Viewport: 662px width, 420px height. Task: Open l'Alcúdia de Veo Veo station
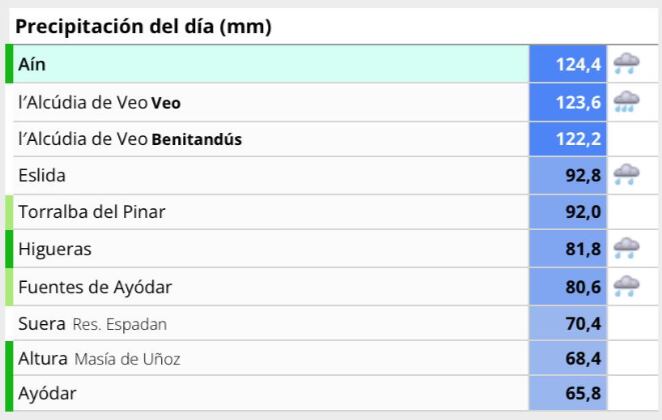(x=99, y=102)
